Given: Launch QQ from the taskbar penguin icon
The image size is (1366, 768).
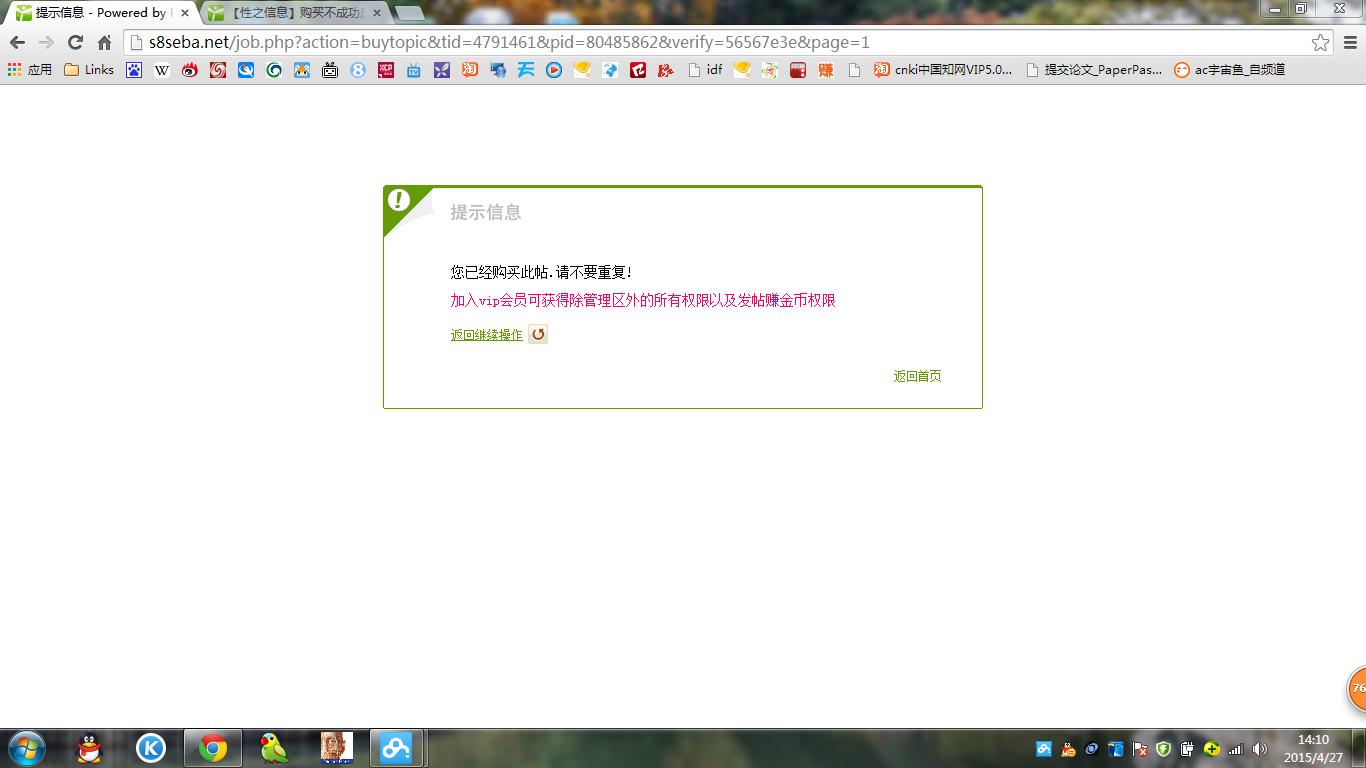Looking at the screenshot, I should point(86,747).
